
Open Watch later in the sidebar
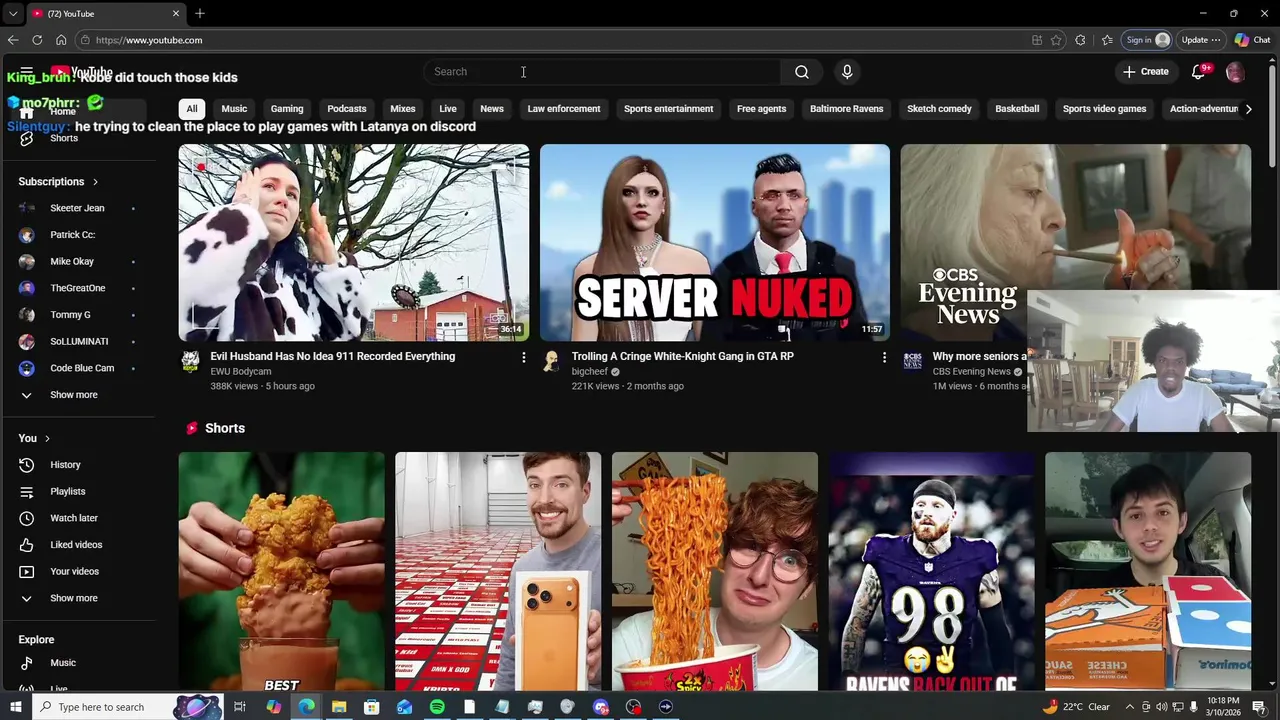tap(74, 518)
